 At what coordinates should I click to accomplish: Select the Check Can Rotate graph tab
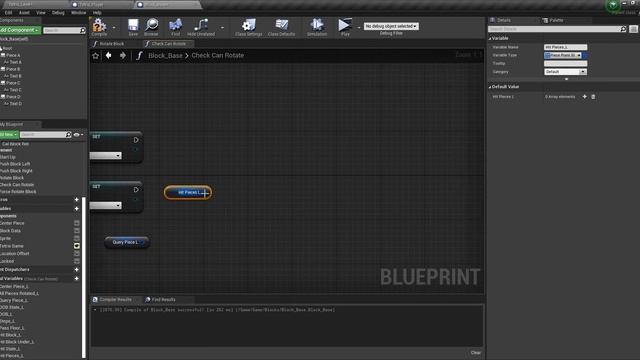coord(168,44)
